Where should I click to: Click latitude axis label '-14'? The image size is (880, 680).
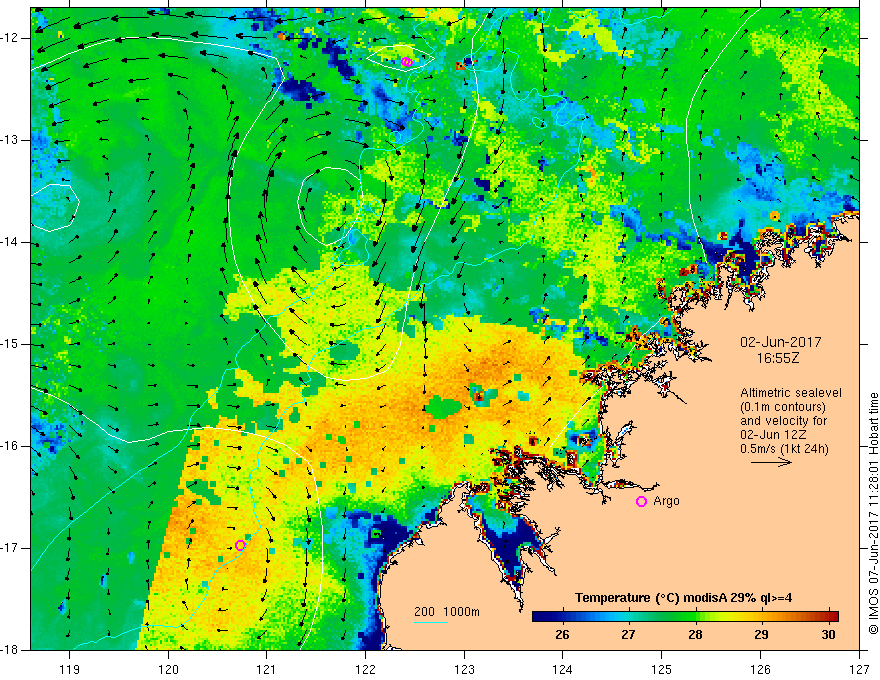(10, 242)
